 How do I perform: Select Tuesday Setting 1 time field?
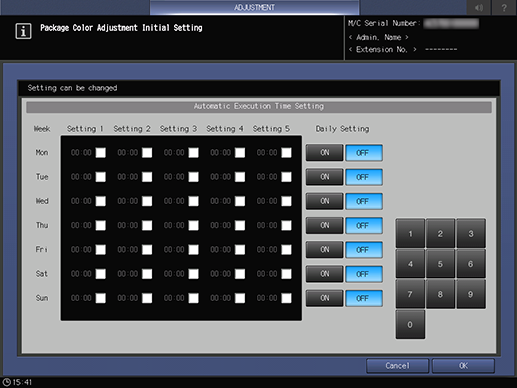click(x=81, y=177)
